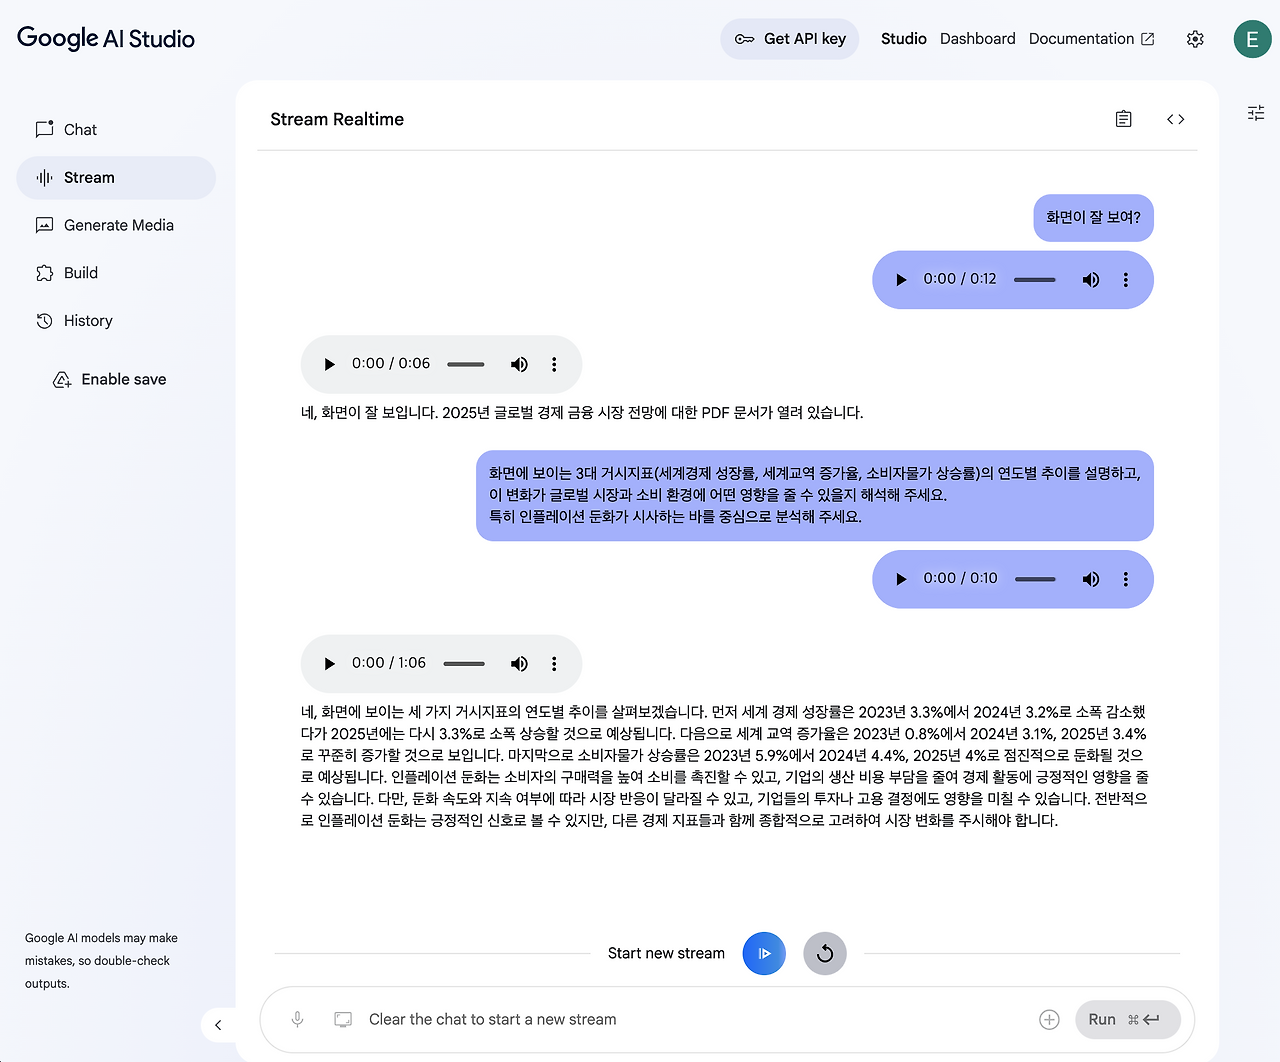The image size is (1280, 1062).
Task: View your History panel
Action: pyautogui.click(x=87, y=320)
